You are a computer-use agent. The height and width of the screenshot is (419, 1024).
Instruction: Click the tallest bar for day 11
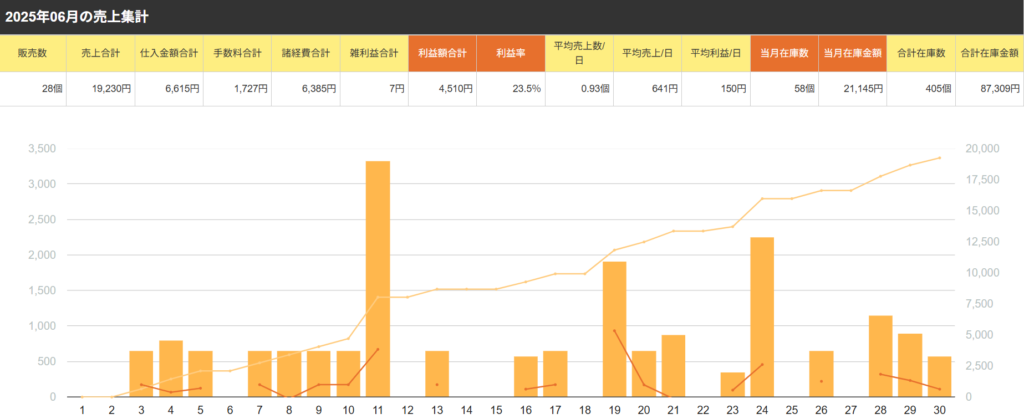click(377, 279)
